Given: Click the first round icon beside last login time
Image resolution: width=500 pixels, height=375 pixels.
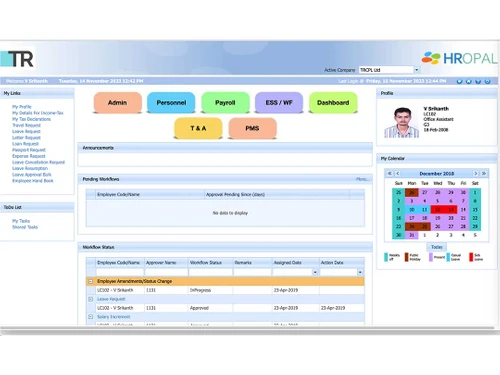Looking at the screenshot, I should (459, 81).
